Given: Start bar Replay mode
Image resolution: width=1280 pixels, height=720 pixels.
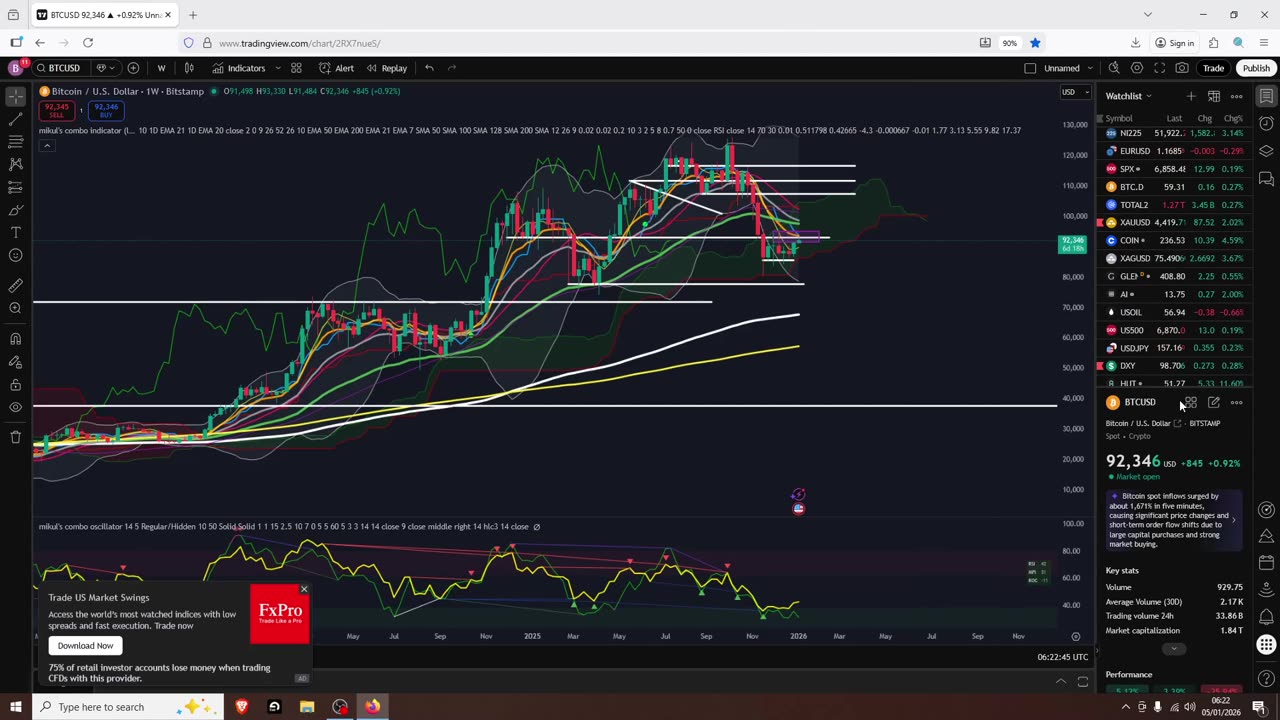Looking at the screenshot, I should tap(386, 68).
